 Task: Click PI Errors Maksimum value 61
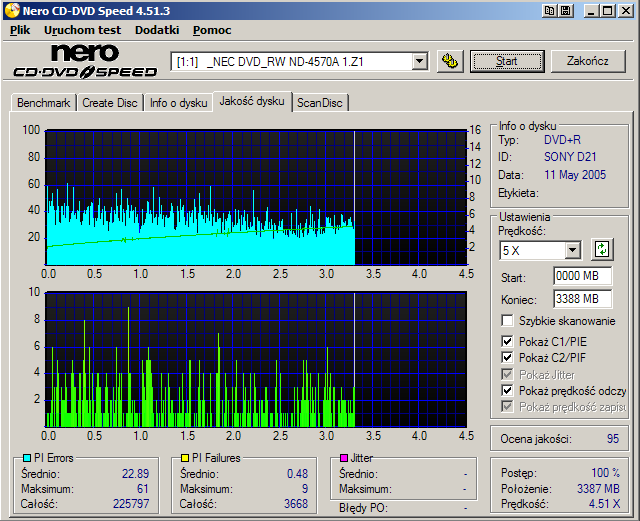click(x=142, y=489)
